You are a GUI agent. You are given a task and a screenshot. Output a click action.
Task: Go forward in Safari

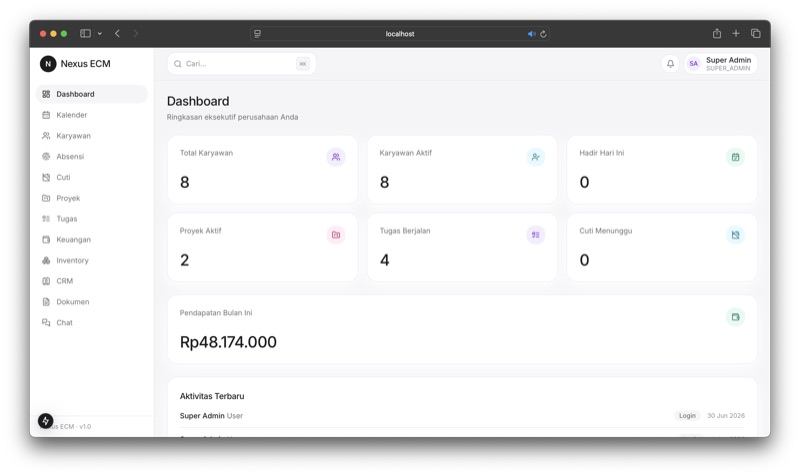(136, 34)
